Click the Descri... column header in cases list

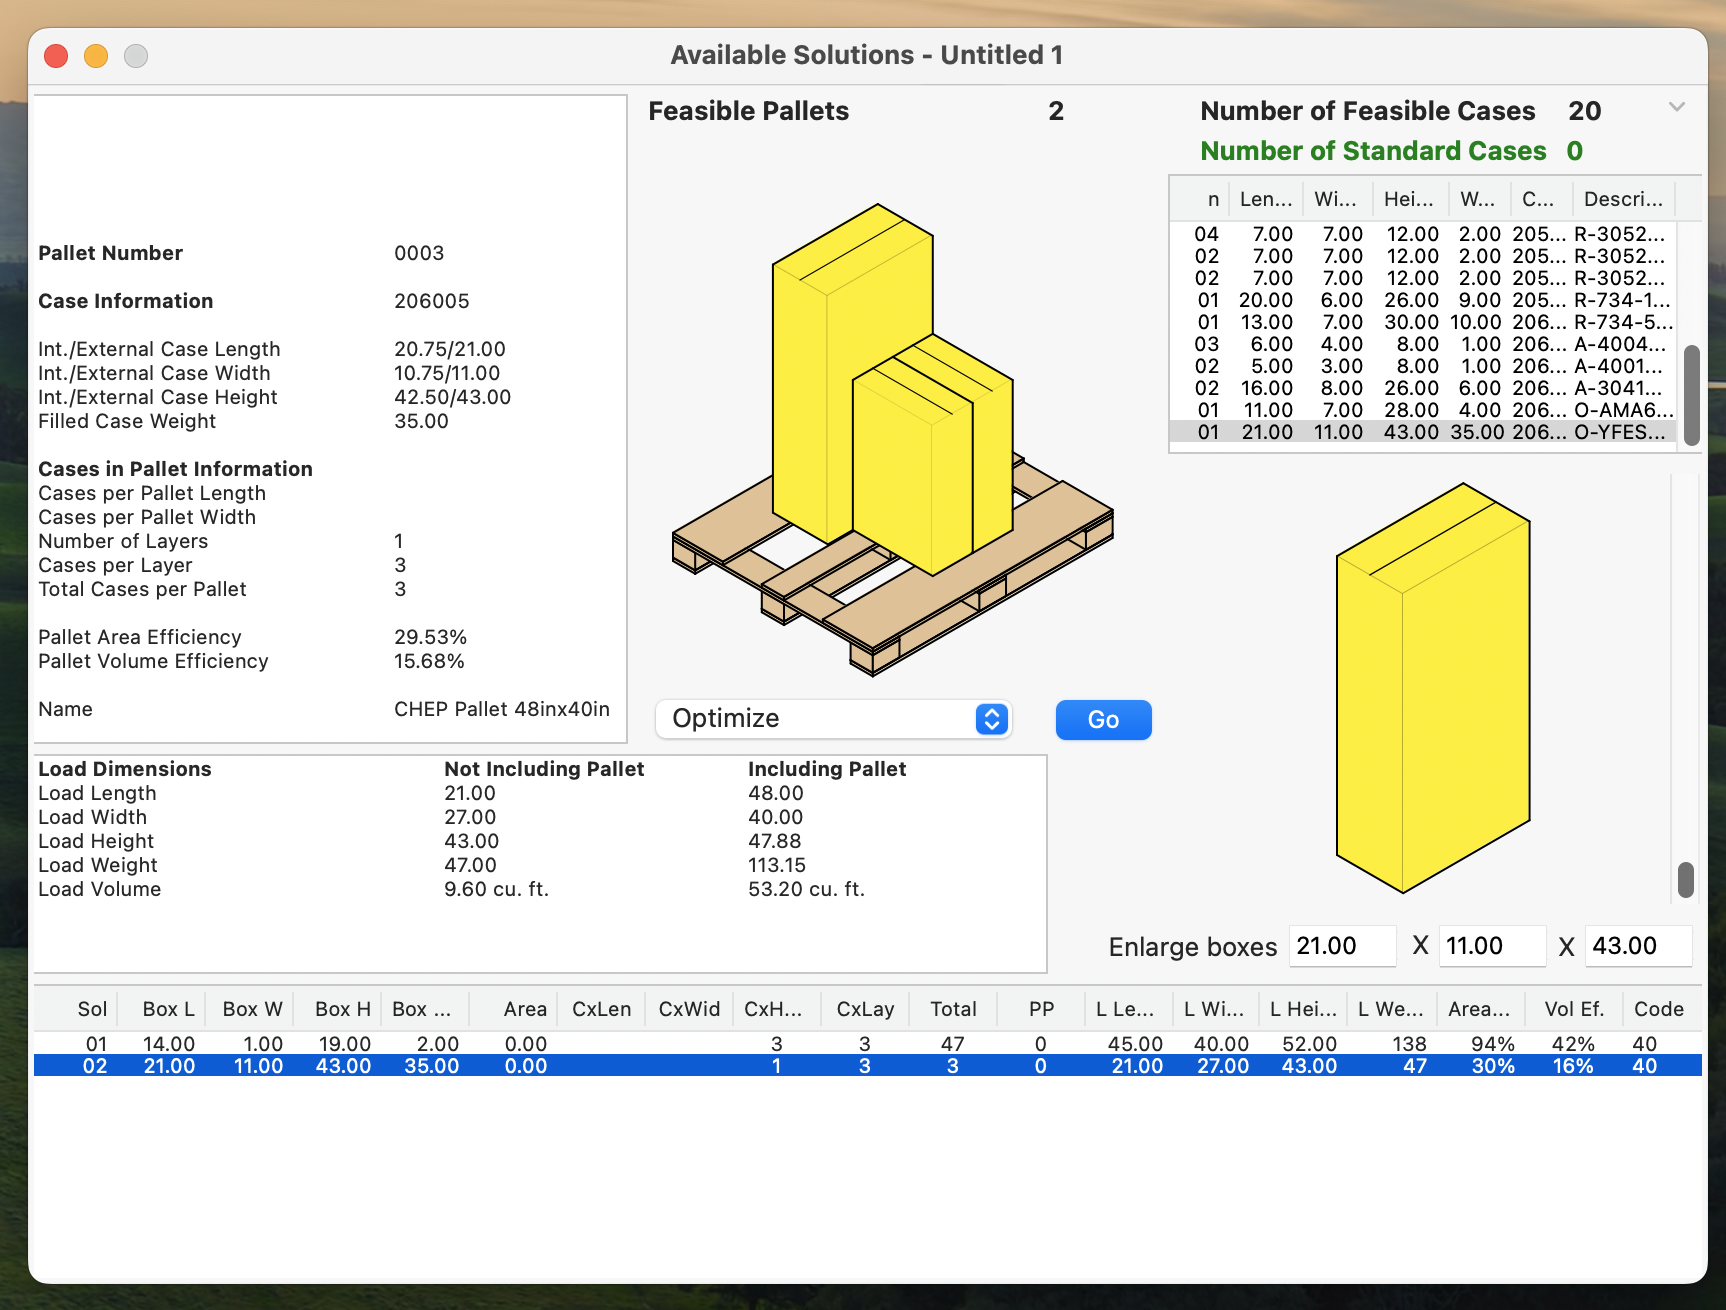tap(1623, 199)
